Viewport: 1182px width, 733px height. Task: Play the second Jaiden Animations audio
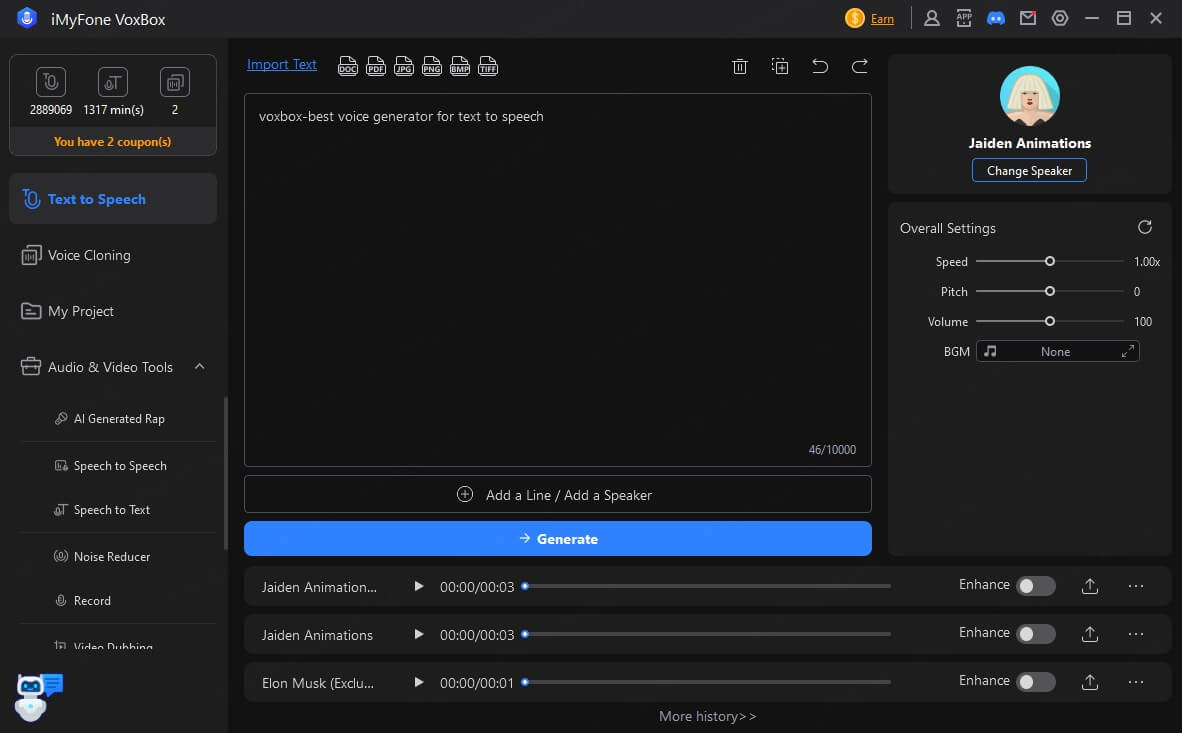(418, 634)
